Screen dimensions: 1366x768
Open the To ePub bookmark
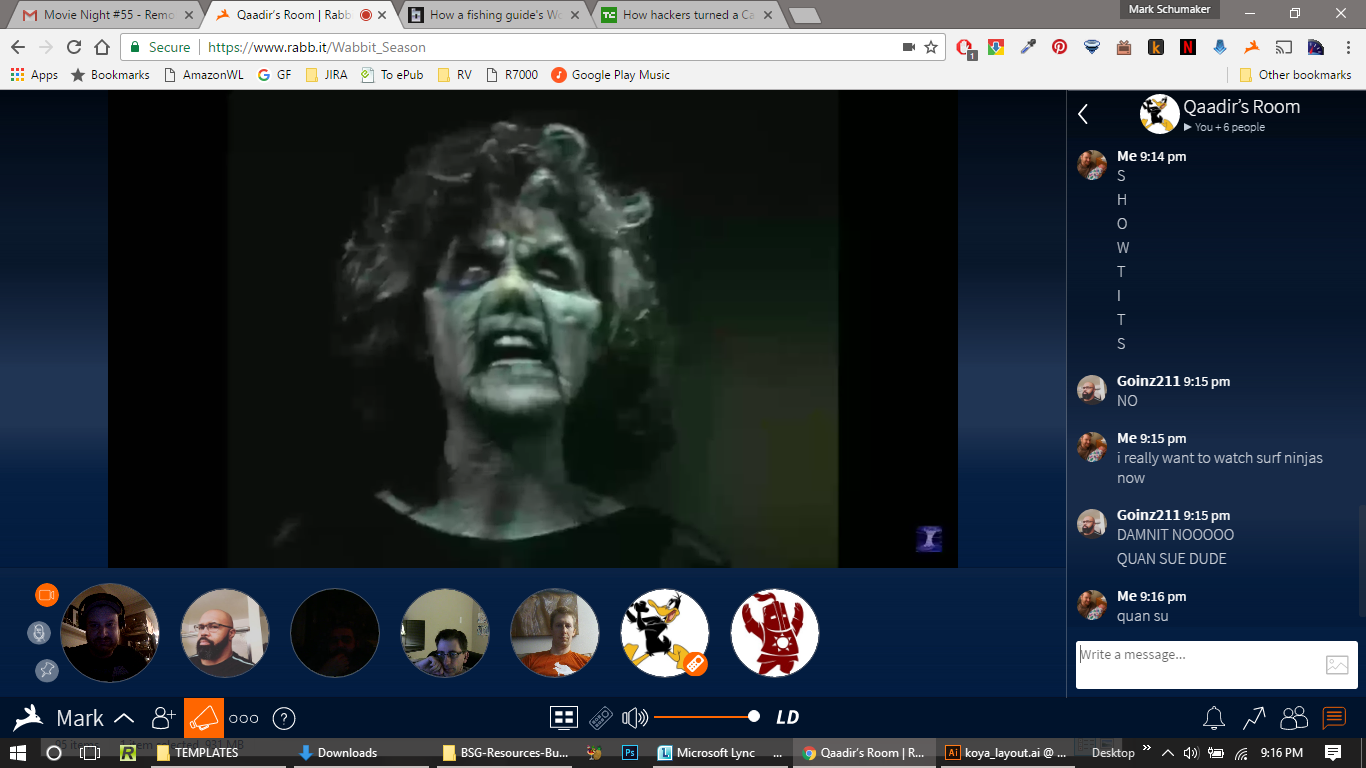(x=392, y=75)
